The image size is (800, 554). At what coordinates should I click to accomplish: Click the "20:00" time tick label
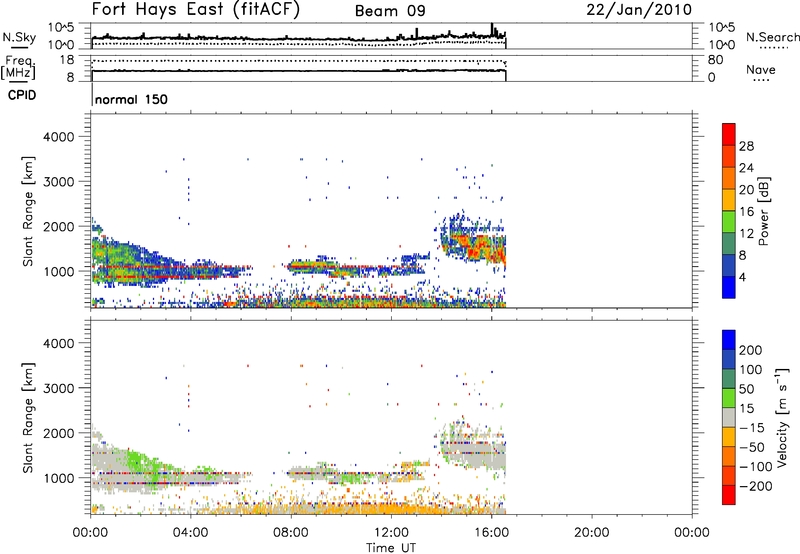592,533
